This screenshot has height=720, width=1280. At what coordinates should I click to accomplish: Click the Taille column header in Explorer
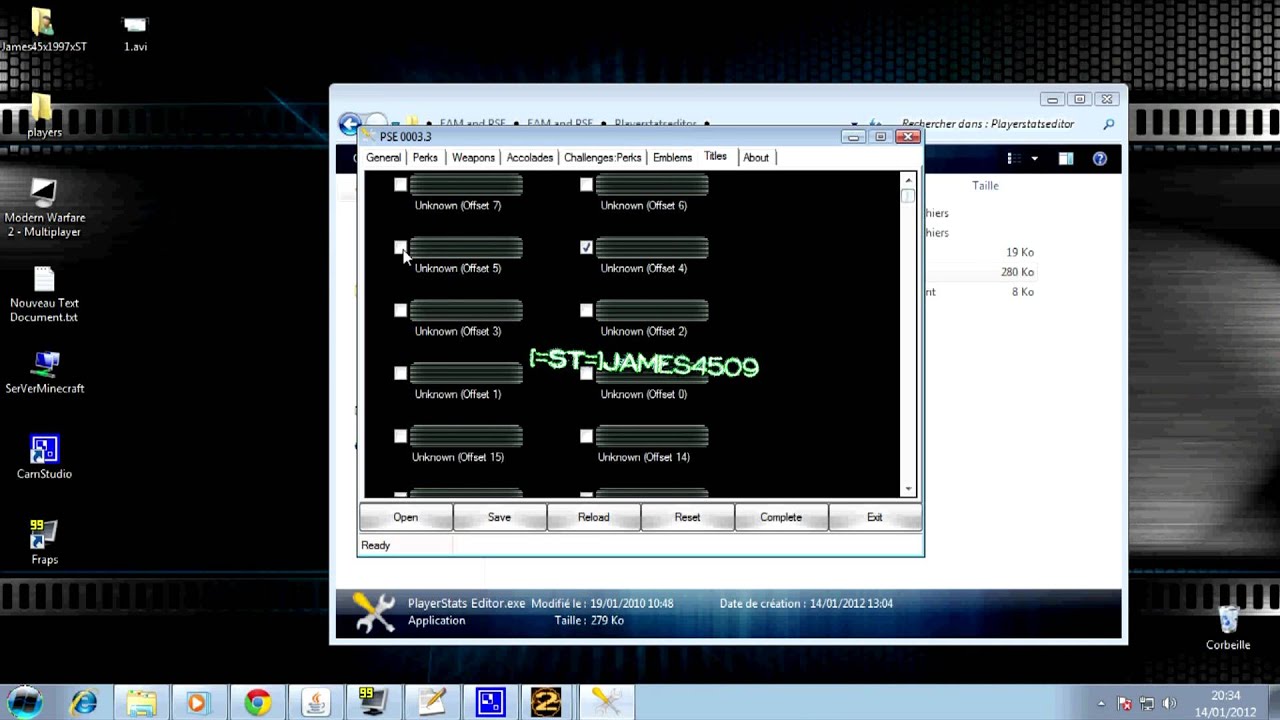[985, 186]
